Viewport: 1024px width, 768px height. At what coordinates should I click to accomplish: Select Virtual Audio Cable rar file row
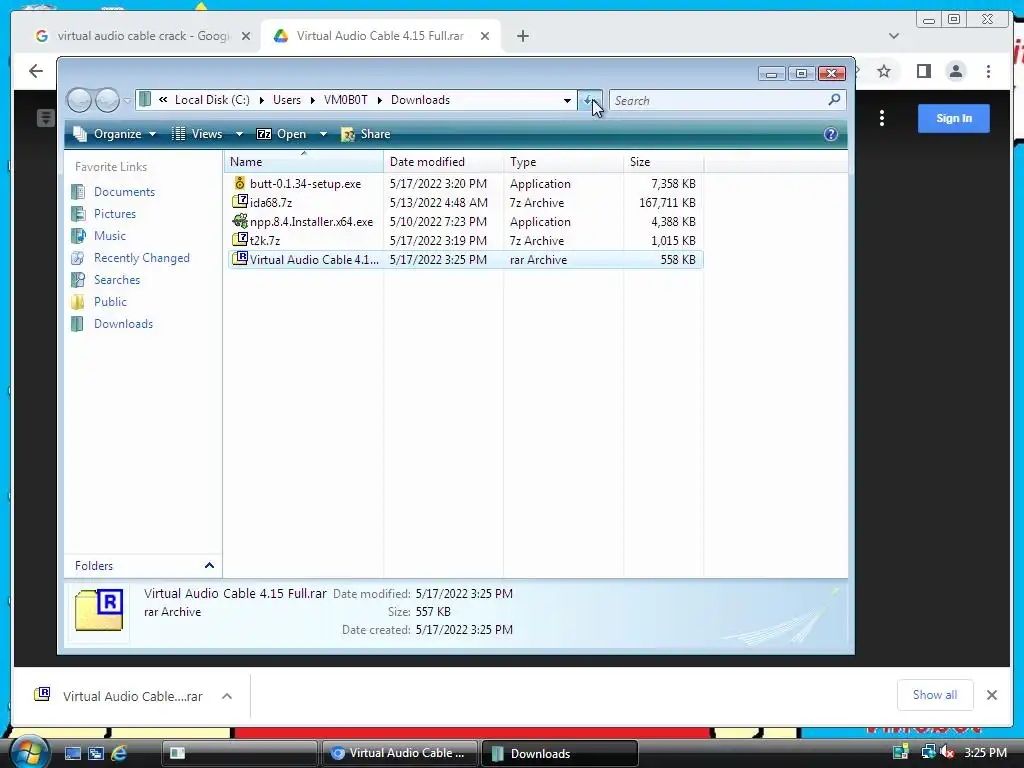tap(466, 260)
